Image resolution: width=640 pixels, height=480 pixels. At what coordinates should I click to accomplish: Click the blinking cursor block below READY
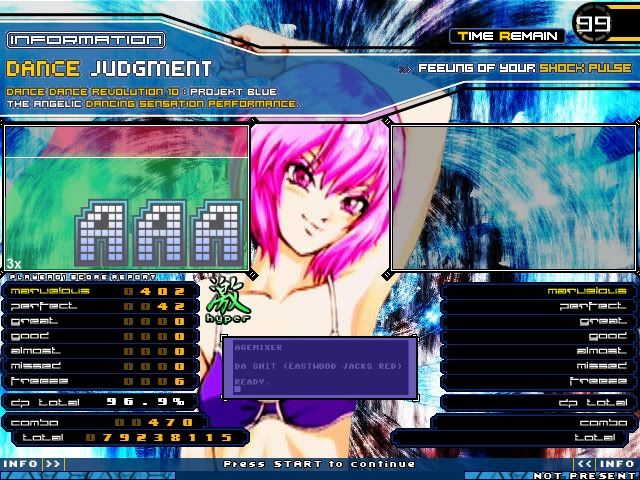point(238,389)
